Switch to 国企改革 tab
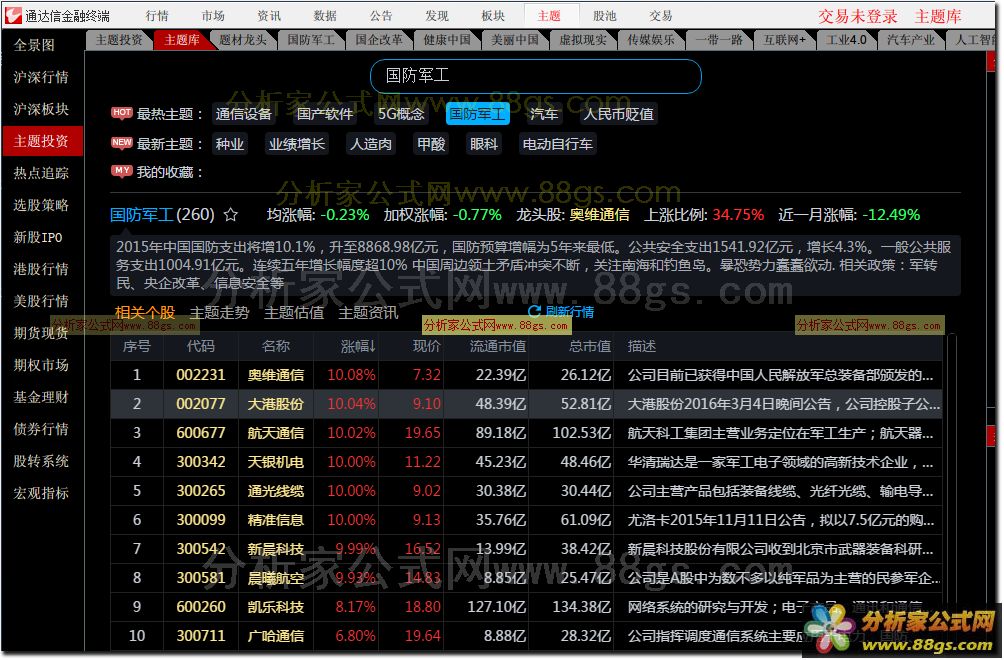1004x660 pixels. [x=379, y=40]
